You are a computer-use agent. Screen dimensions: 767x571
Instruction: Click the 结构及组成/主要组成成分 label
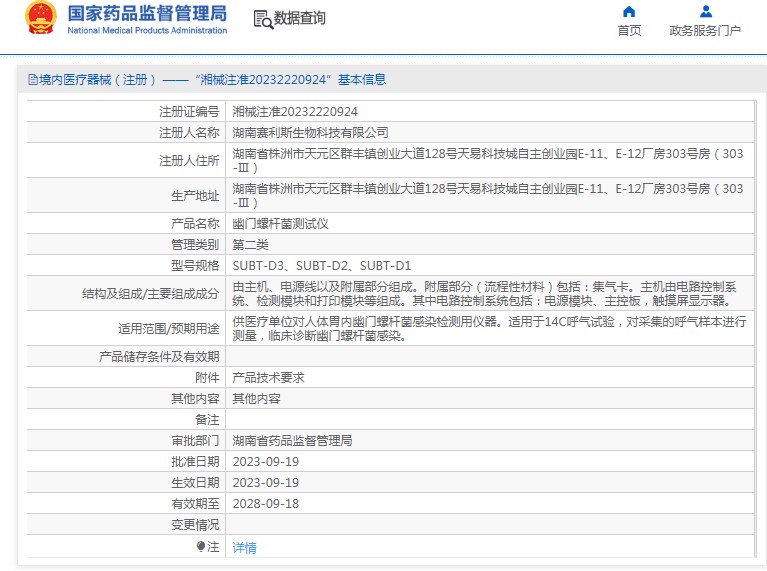pos(151,294)
